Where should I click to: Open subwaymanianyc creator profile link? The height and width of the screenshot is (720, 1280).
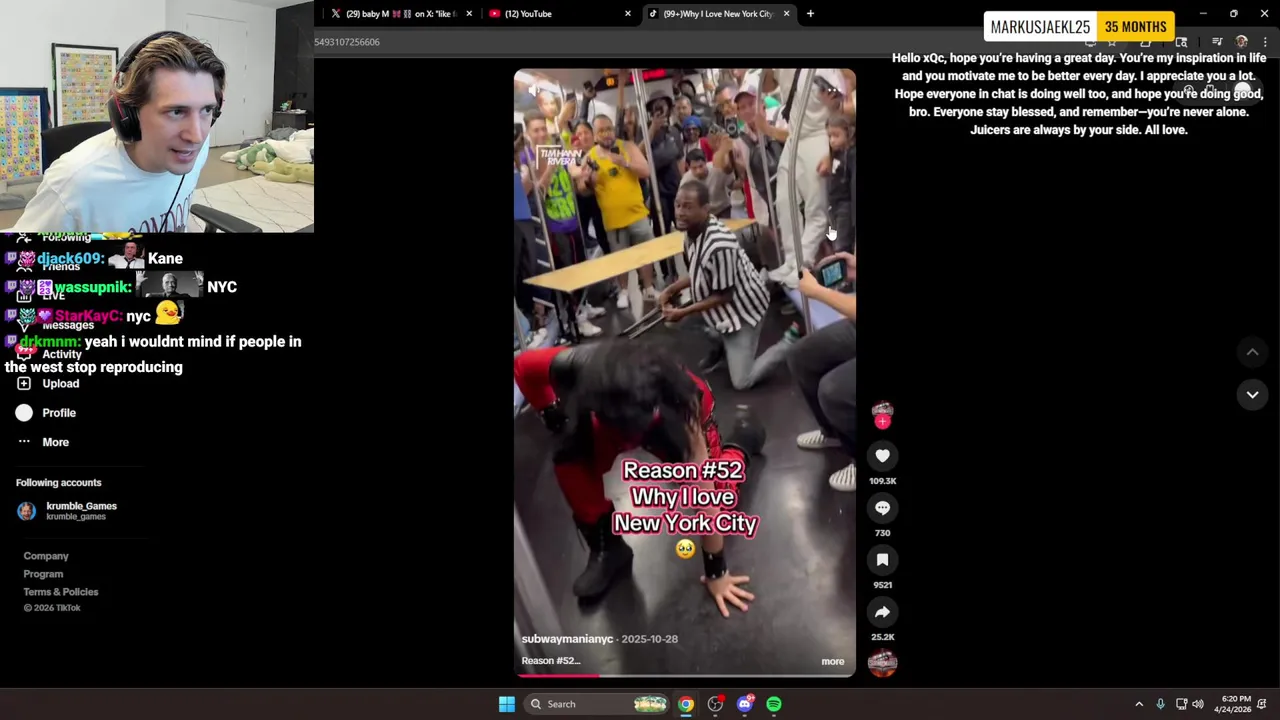(567, 639)
